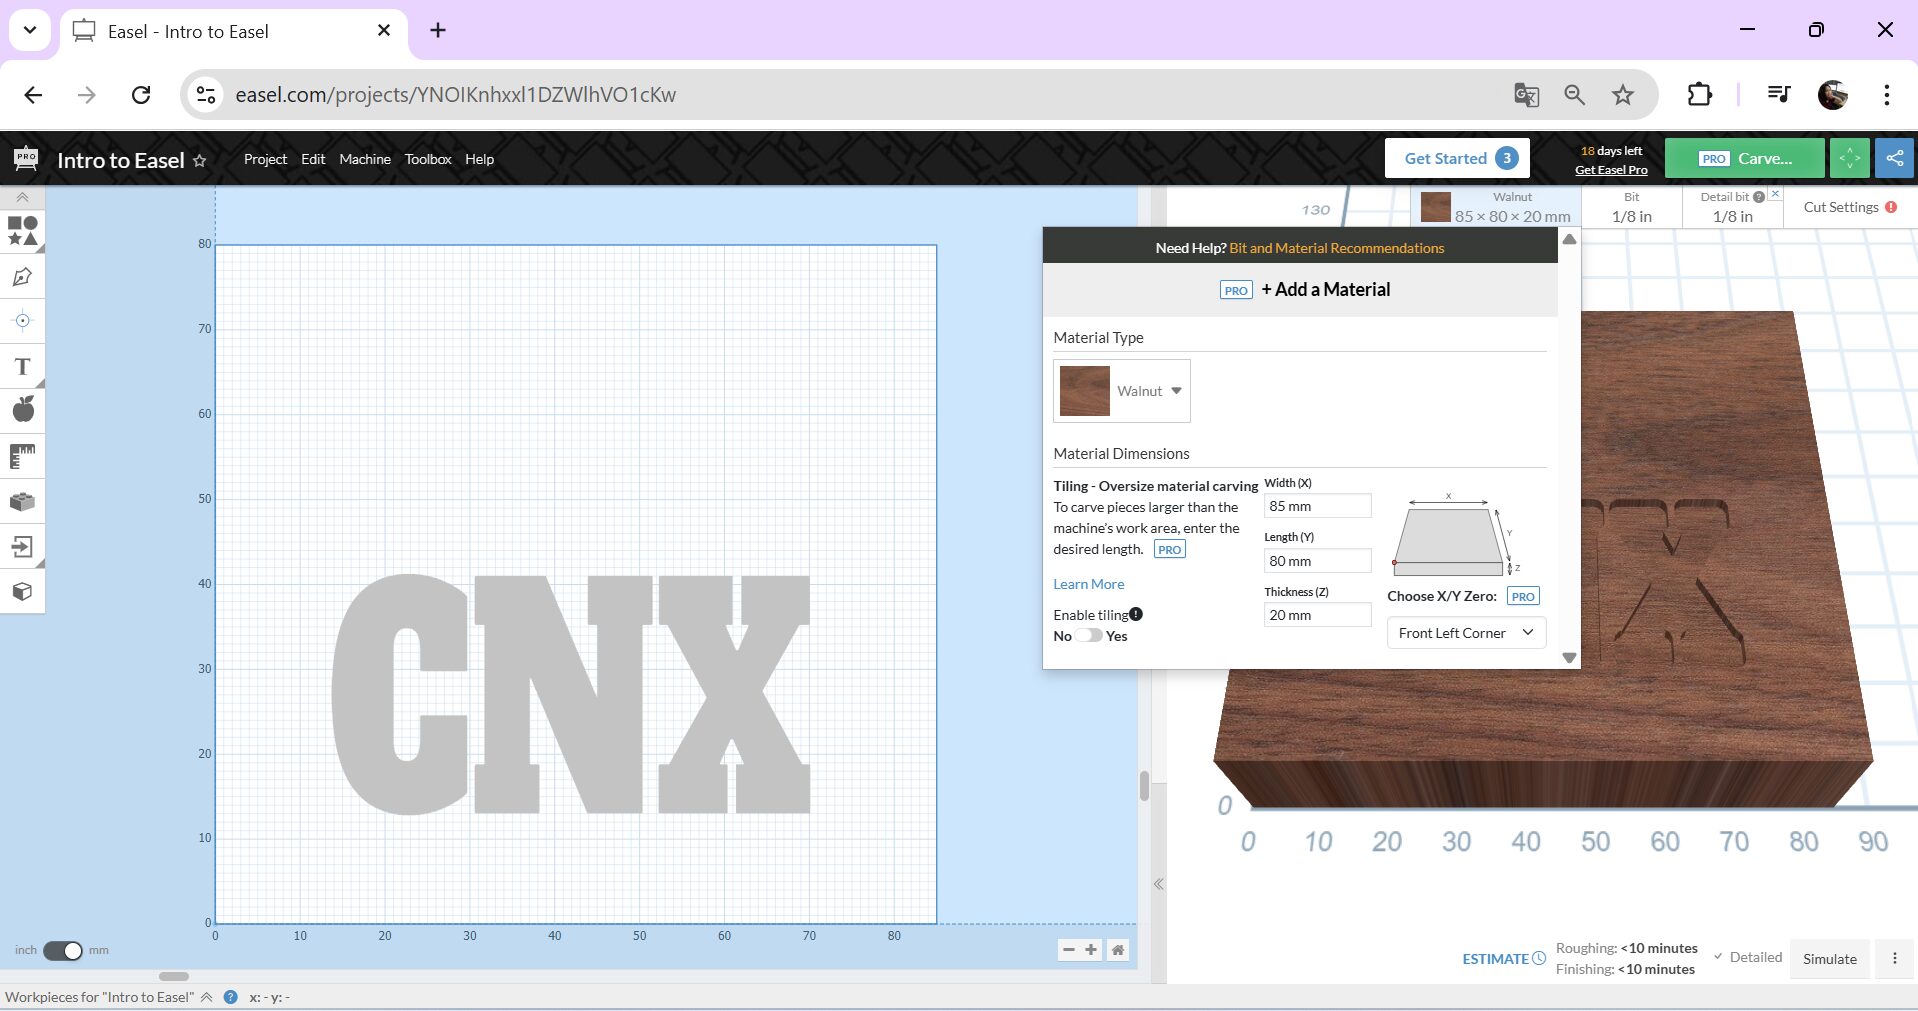Image resolution: width=1918 pixels, height=1011 pixels.
Task: Click the blue share project icon
Action: [x=1894, y=158]
